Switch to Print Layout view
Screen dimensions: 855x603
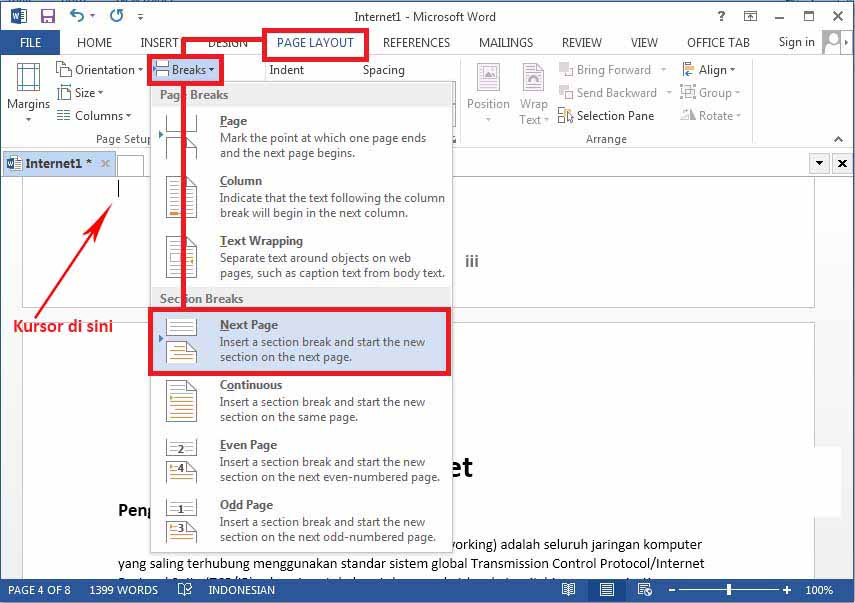click(606, 589)
